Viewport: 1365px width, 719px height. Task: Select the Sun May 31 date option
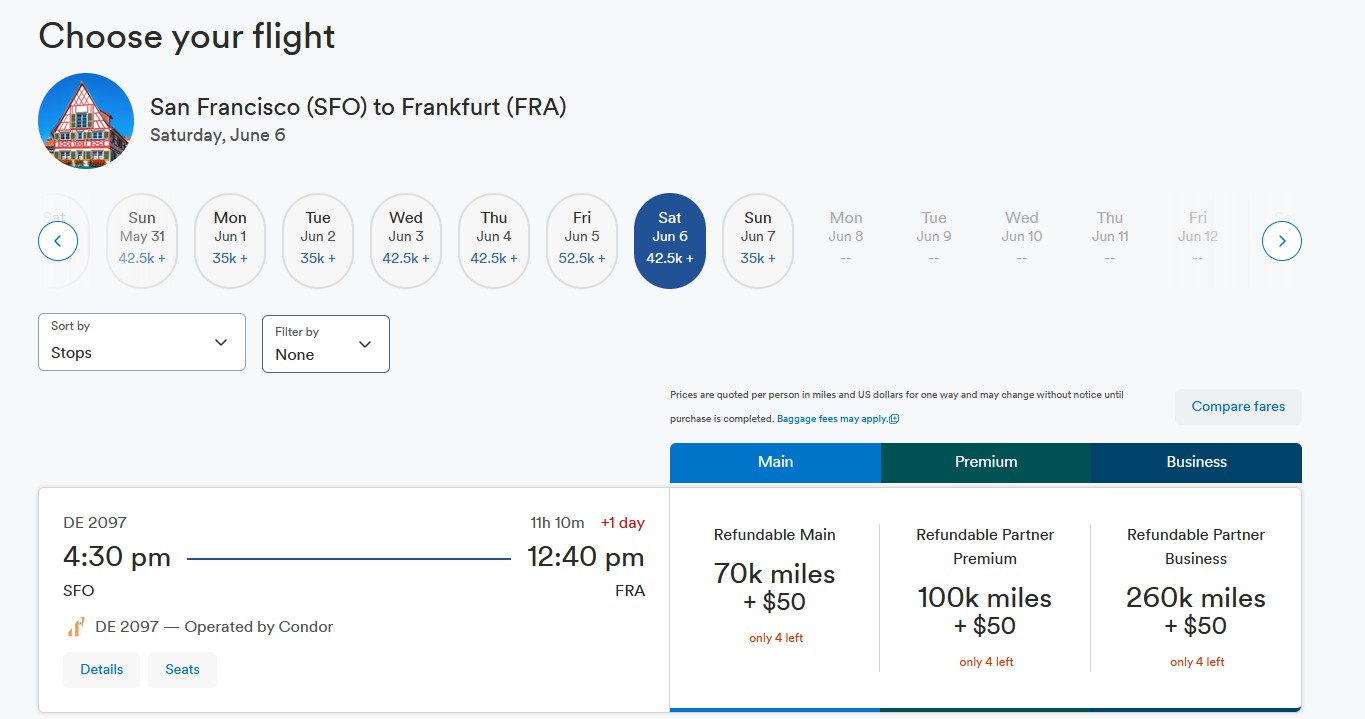pyautogui.click(x=142, y=241)
